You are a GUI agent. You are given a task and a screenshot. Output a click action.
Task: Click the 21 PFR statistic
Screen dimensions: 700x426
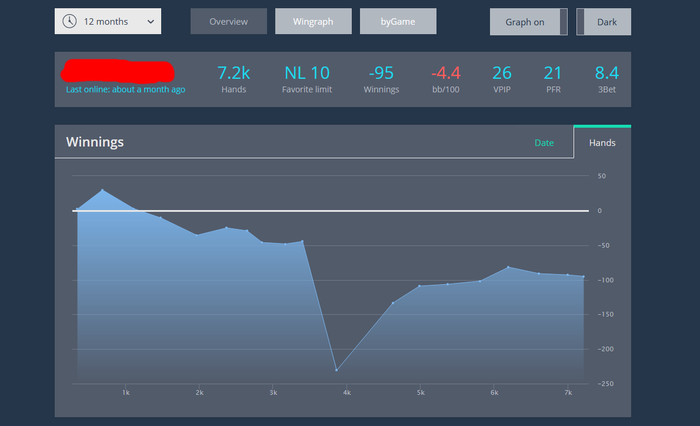coord(553,79)
